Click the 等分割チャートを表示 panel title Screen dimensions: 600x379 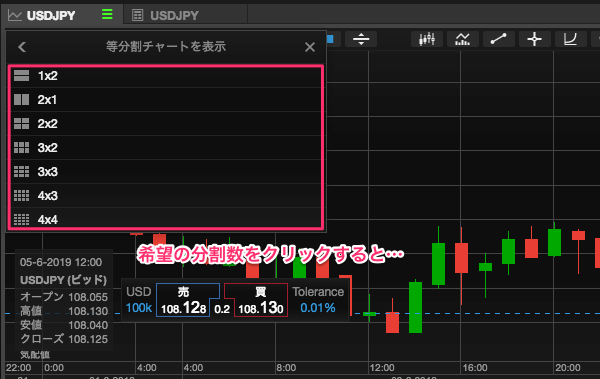(166, 47)
